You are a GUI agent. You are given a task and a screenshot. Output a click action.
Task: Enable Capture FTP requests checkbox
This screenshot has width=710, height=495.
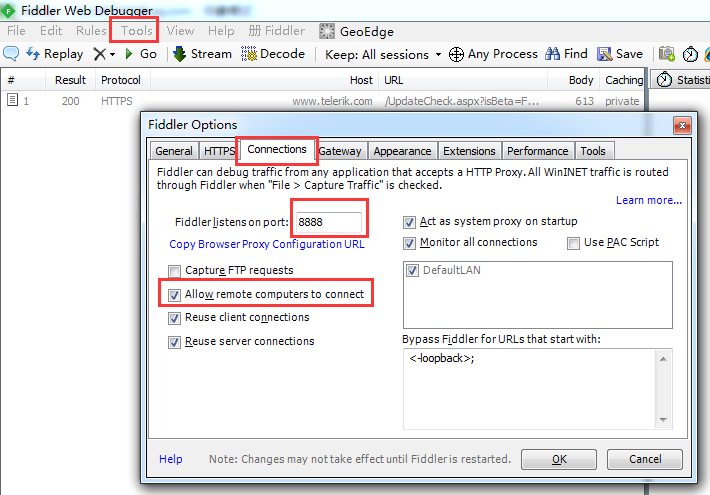(x=174, y=271)
